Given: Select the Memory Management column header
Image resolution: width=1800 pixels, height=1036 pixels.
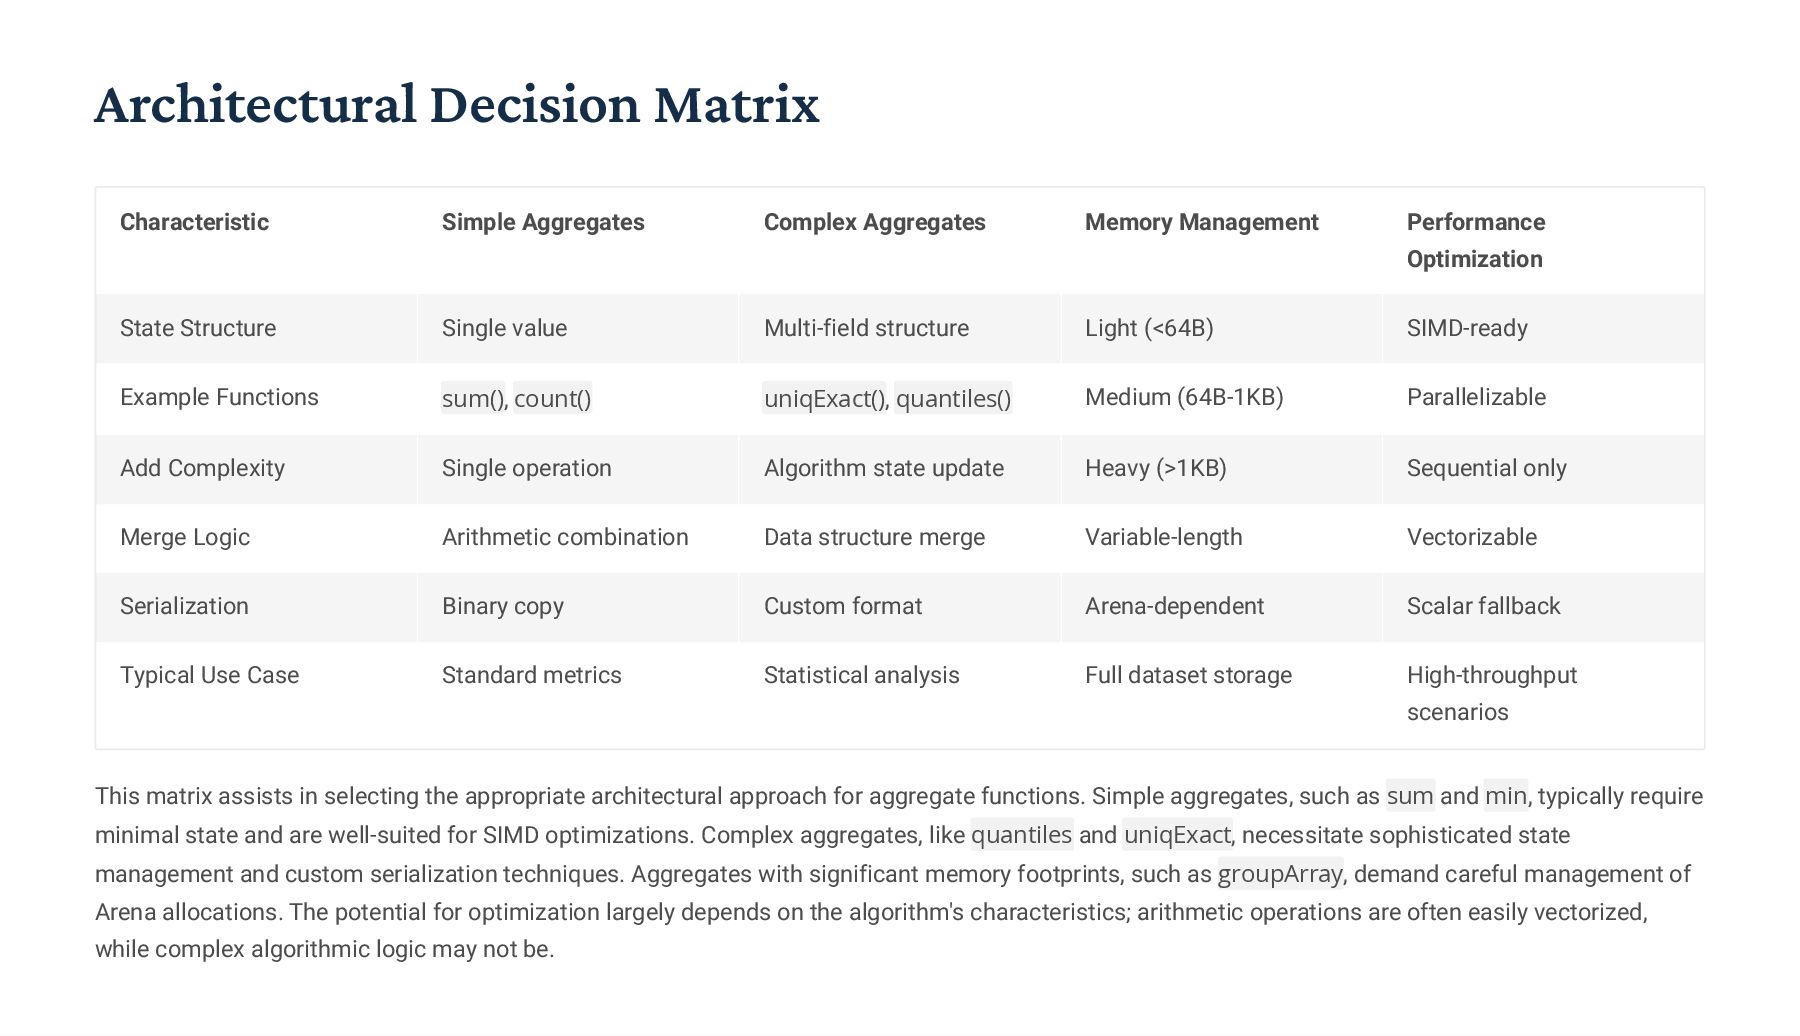Looking at the screenshot, I should click(1201, 222).
